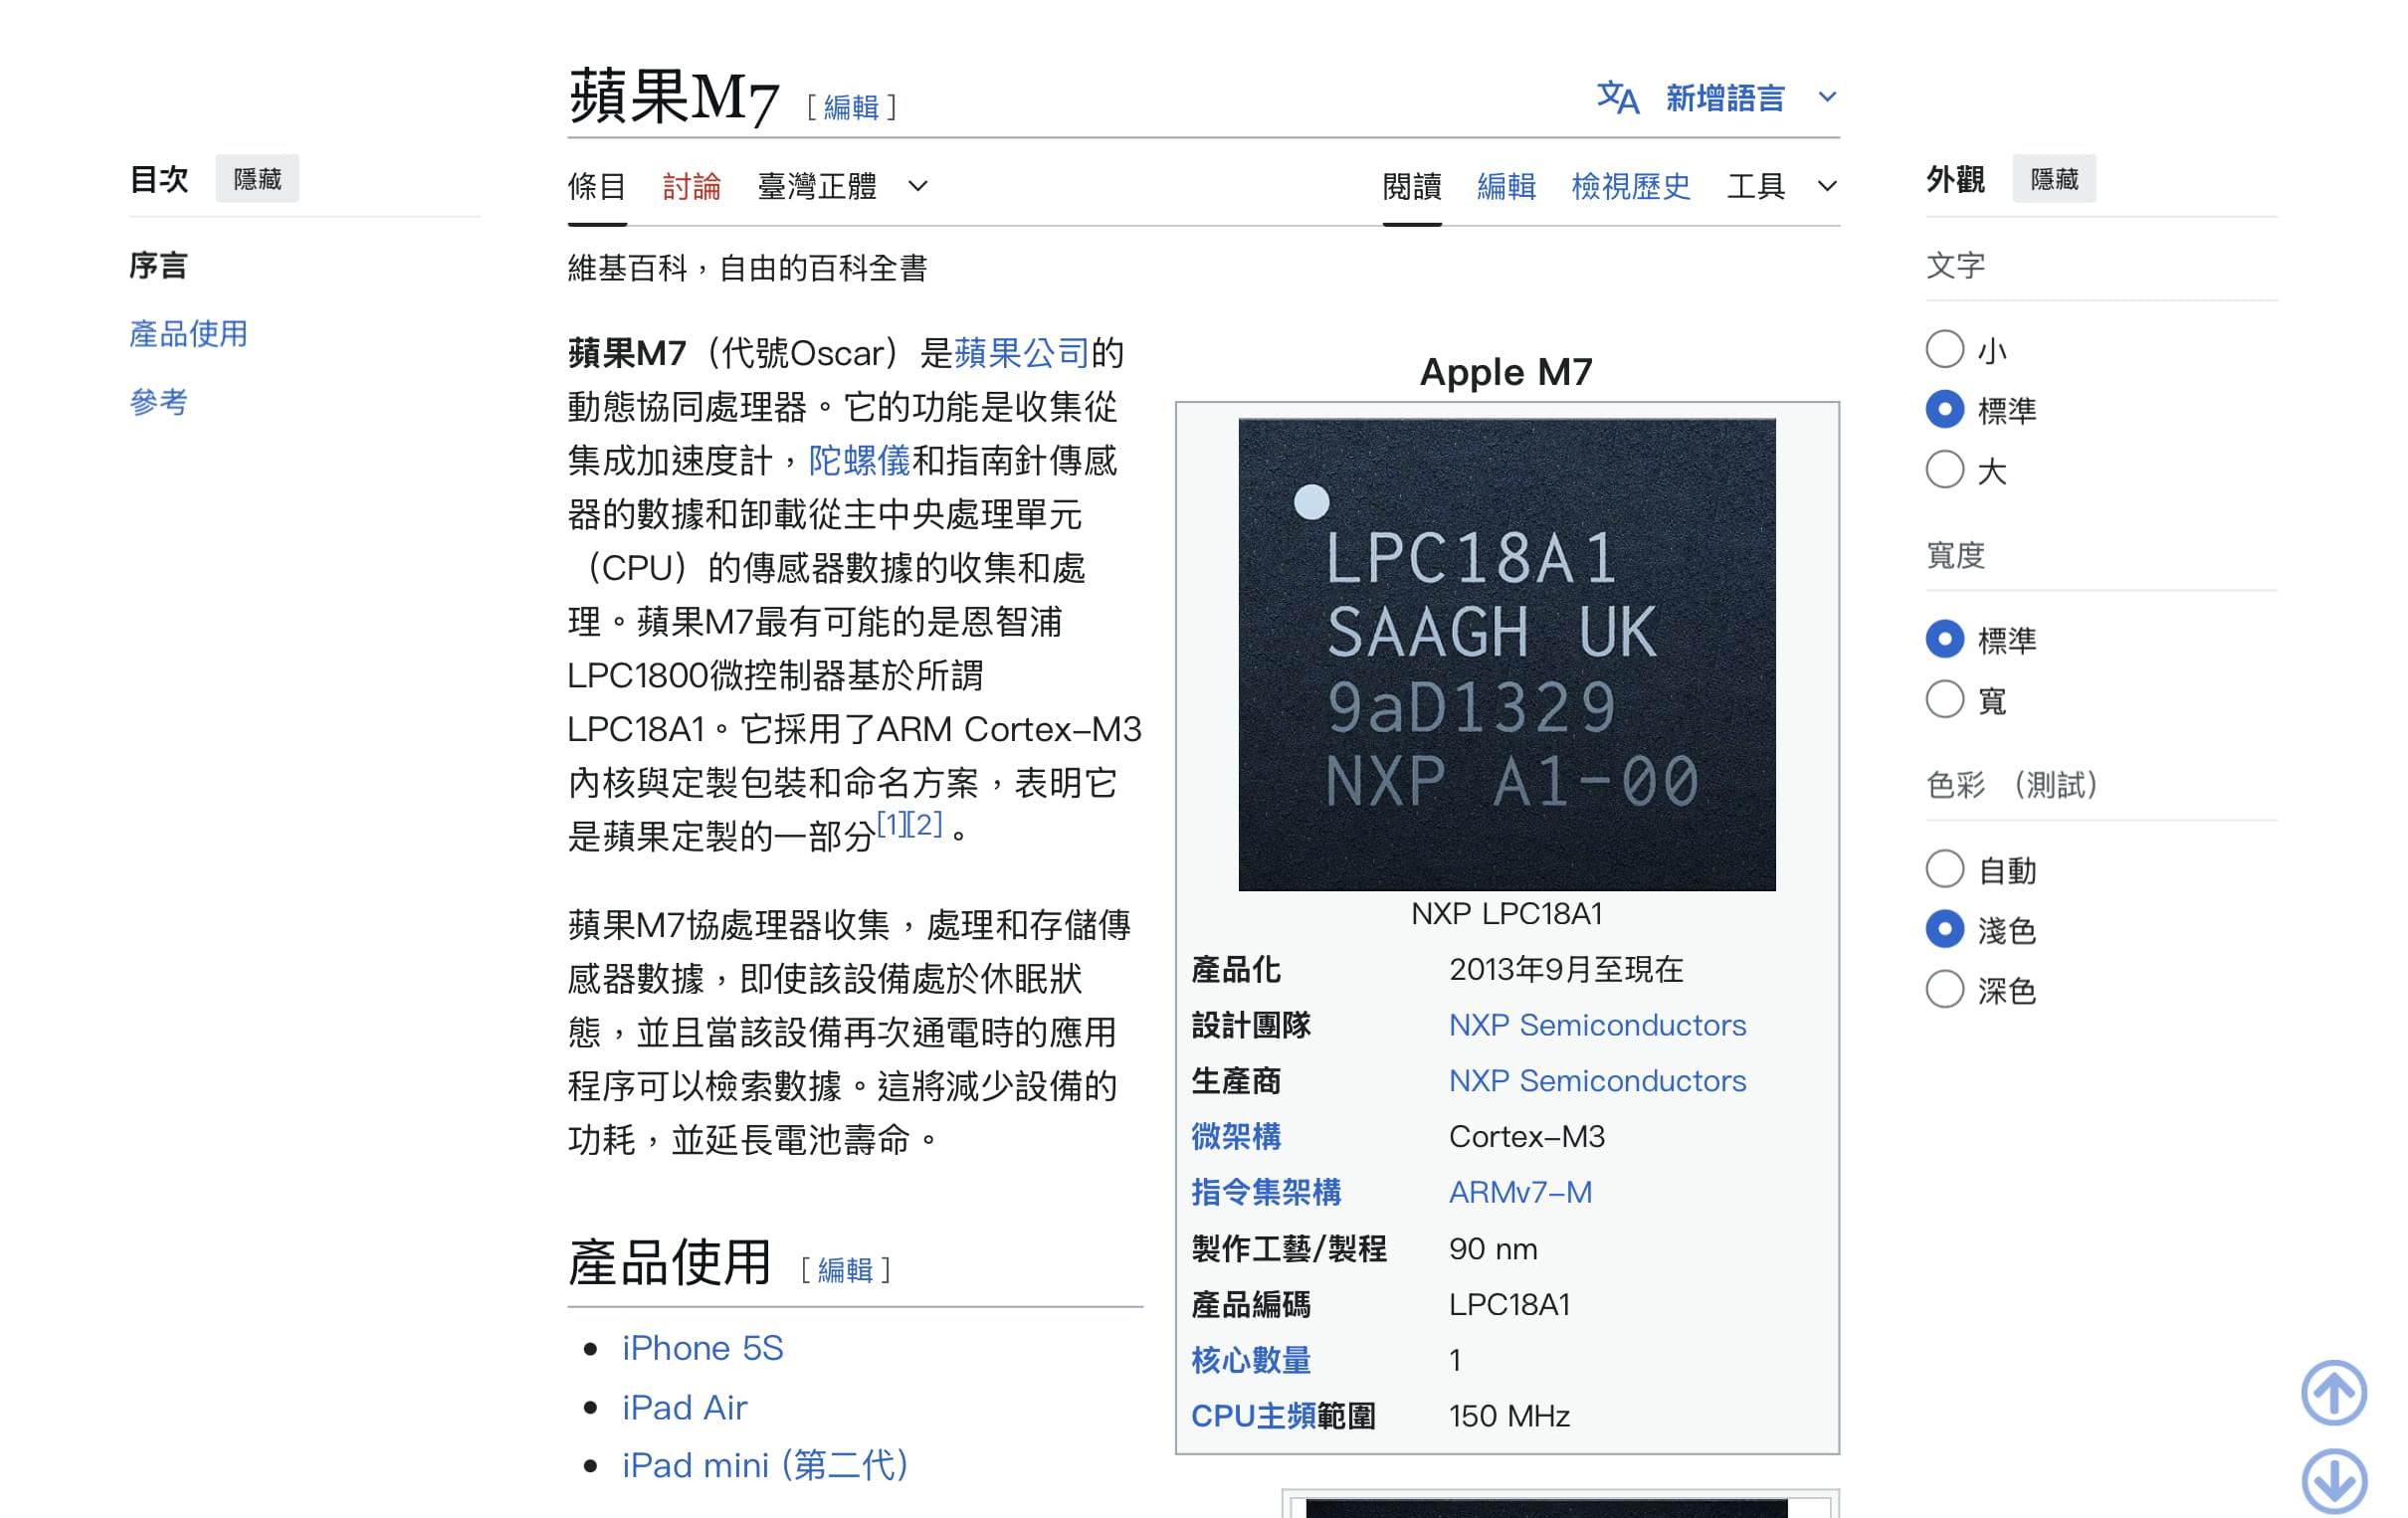Click the 90 nm process value
The image size is (2408, 1518).
1493,1249
